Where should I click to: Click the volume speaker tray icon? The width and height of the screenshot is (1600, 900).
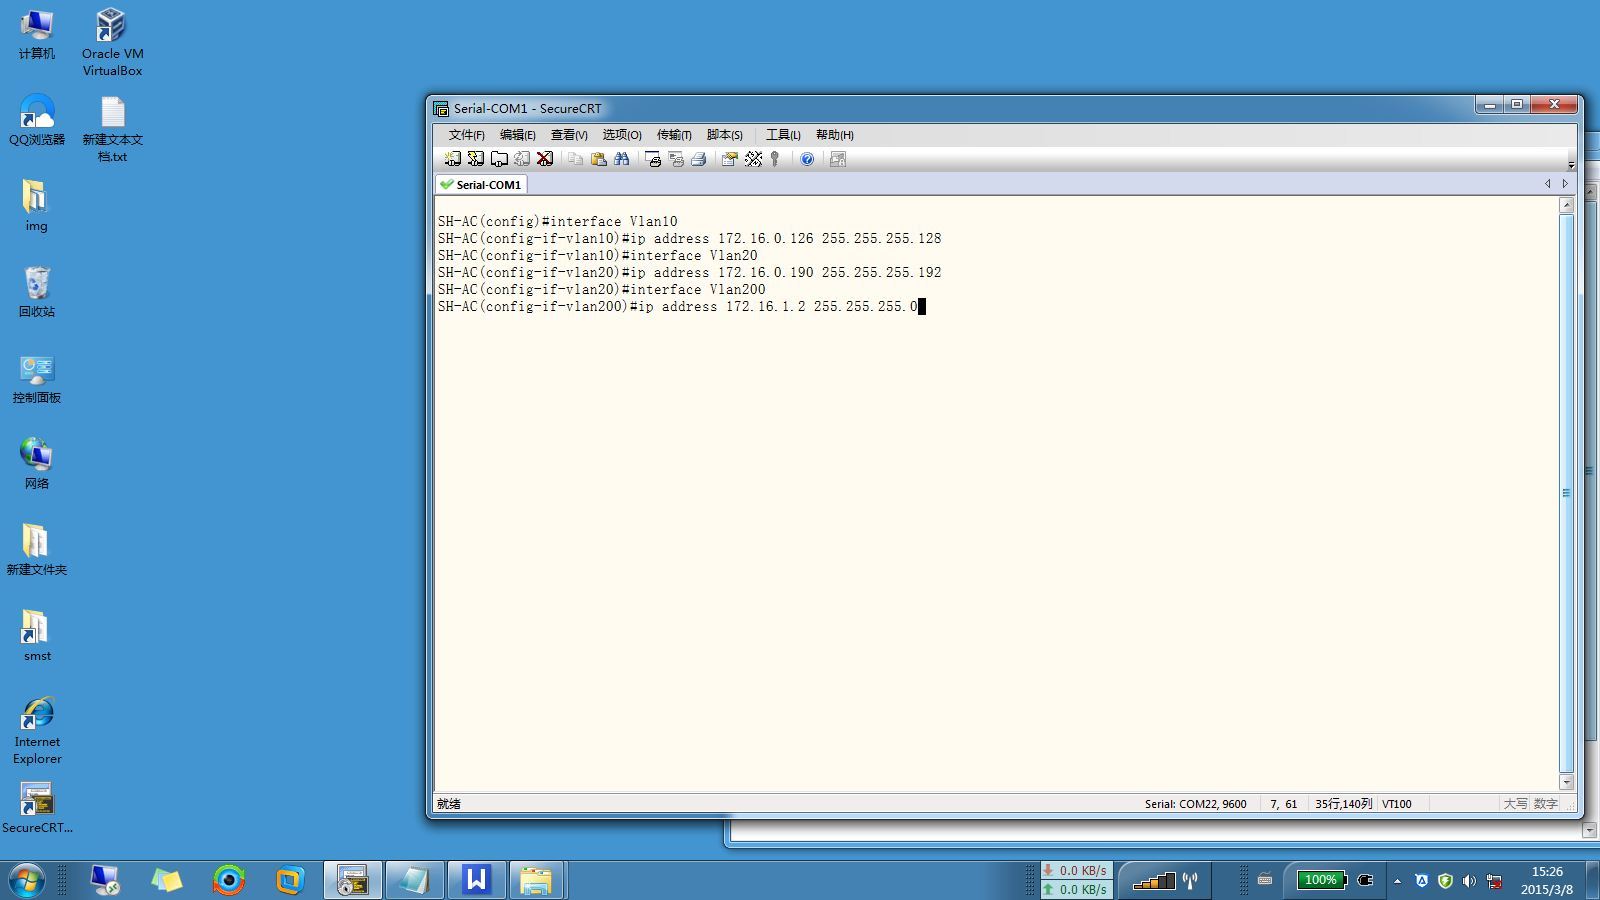[x=1469, y=881]
